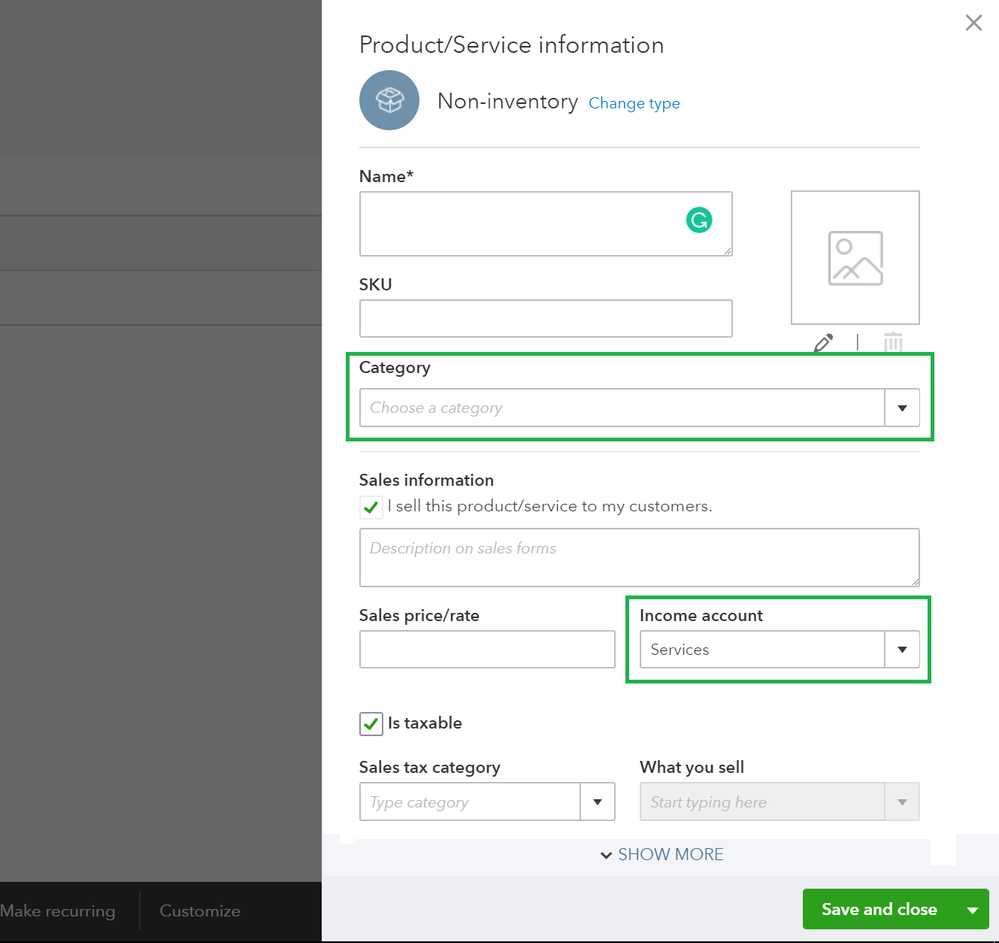Click the Change type link
Viewport: 999px width, 943px height.
tap(634, 103)
